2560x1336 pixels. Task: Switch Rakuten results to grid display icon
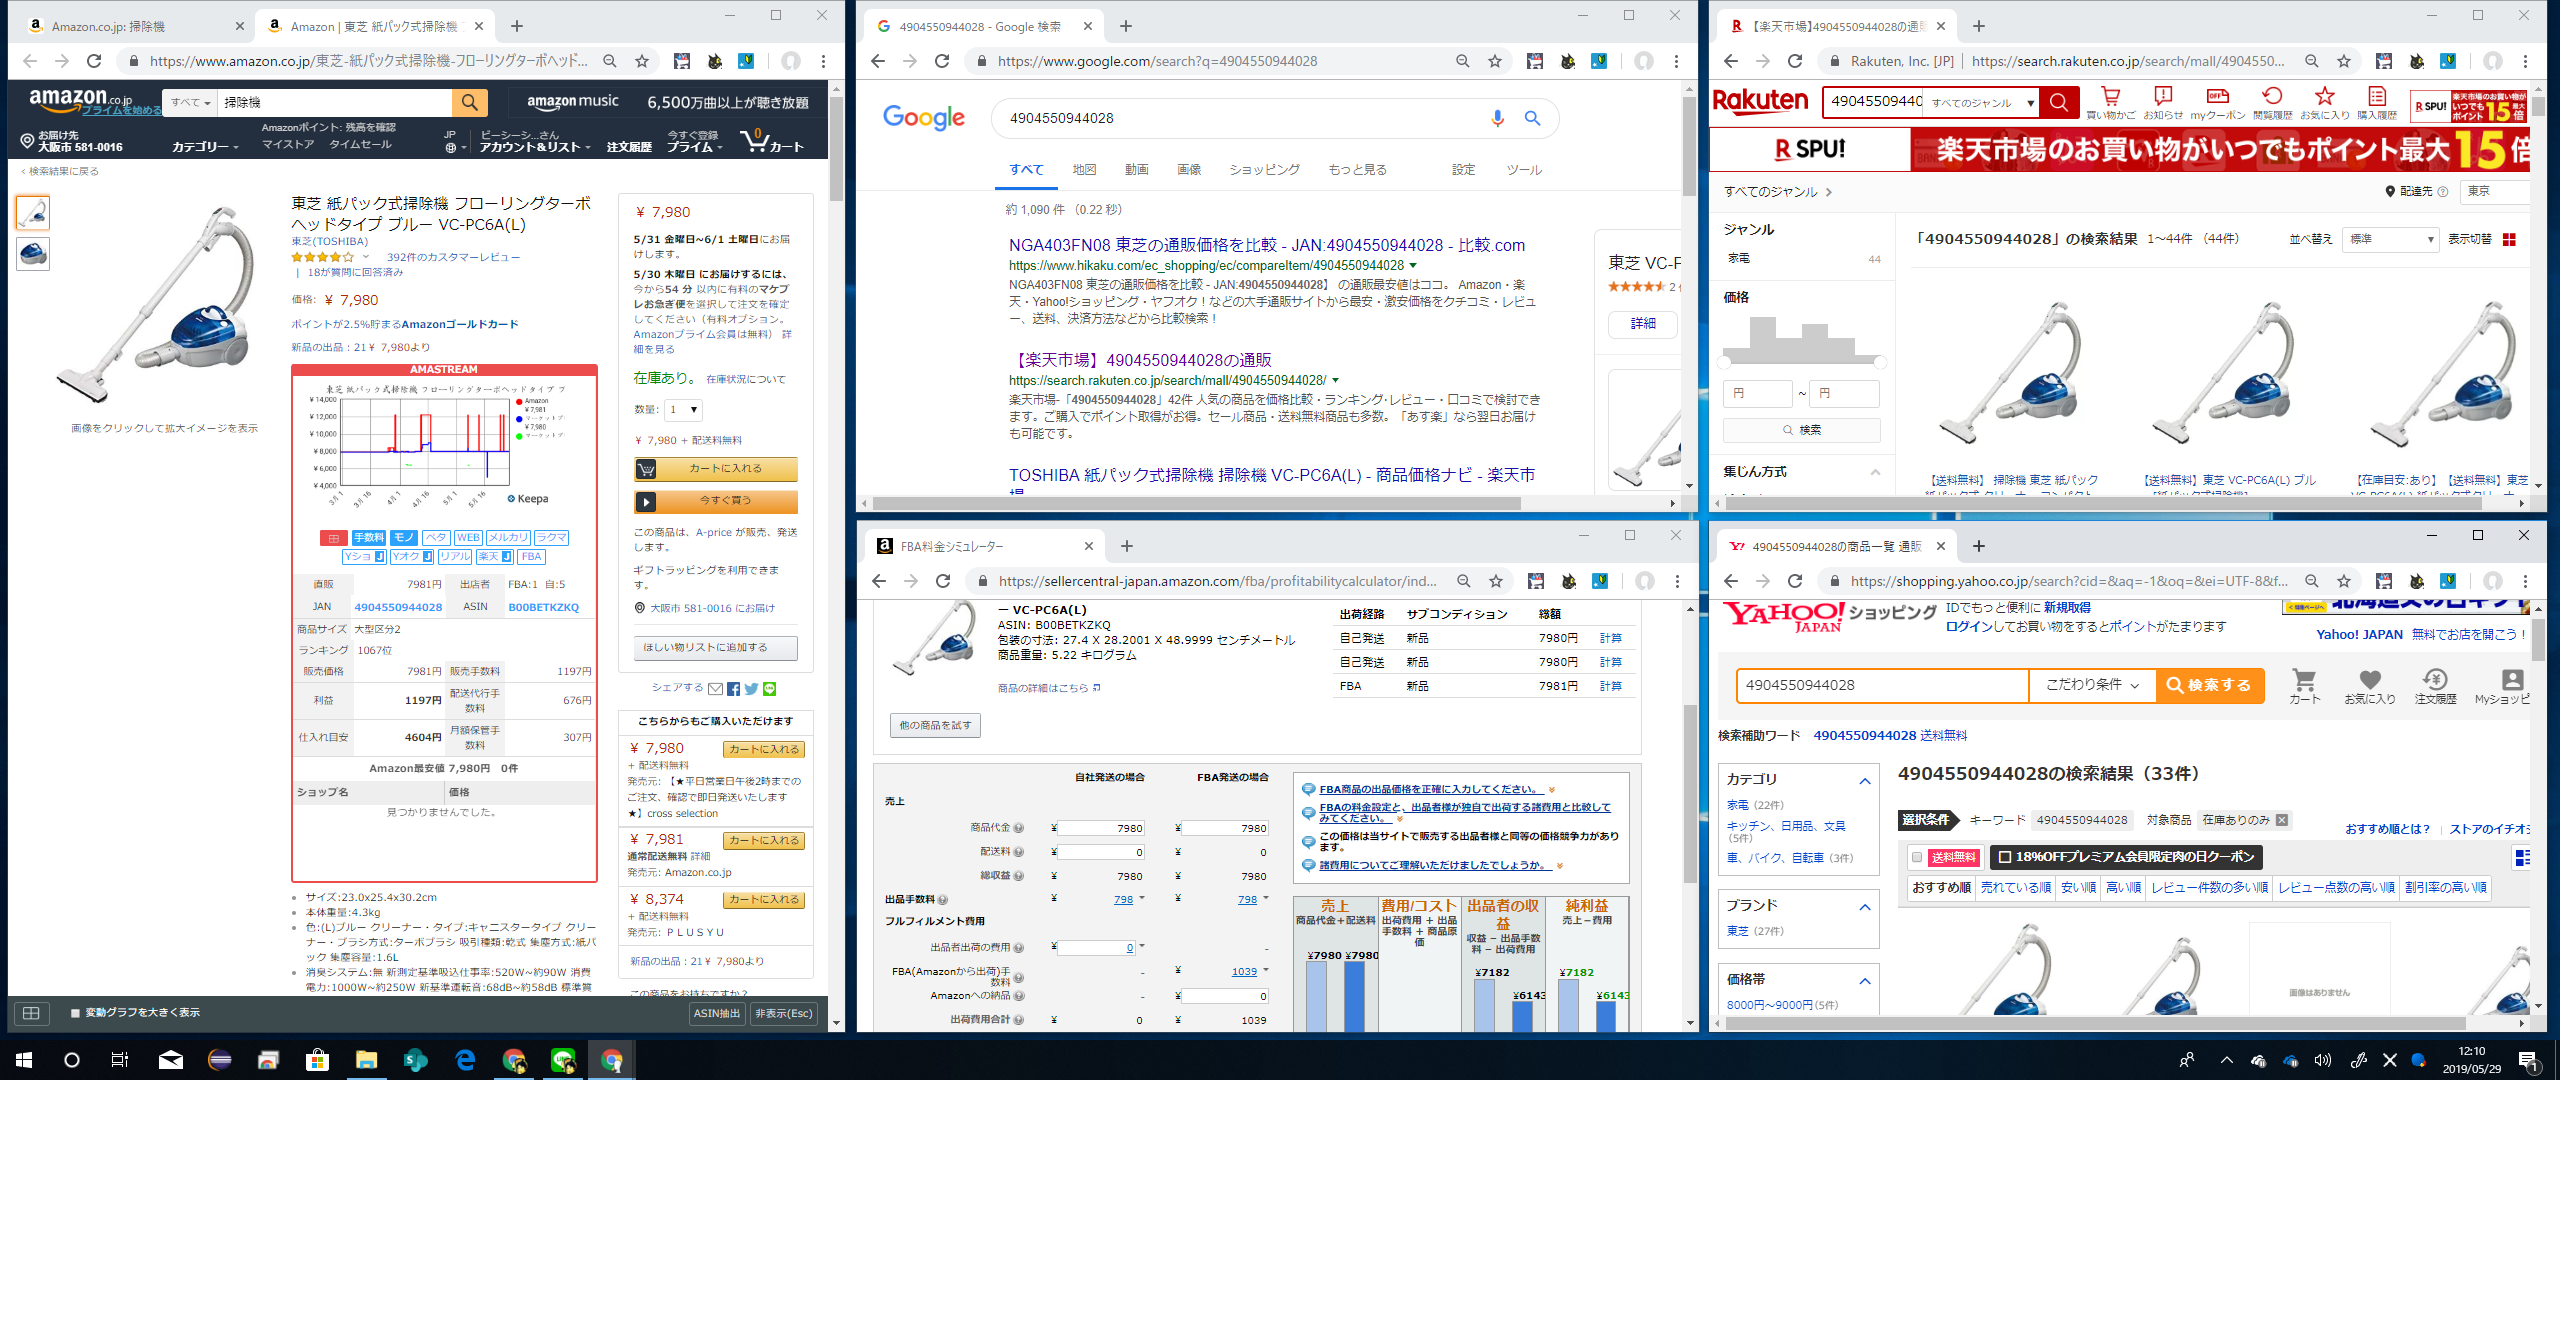(2509, 239)
